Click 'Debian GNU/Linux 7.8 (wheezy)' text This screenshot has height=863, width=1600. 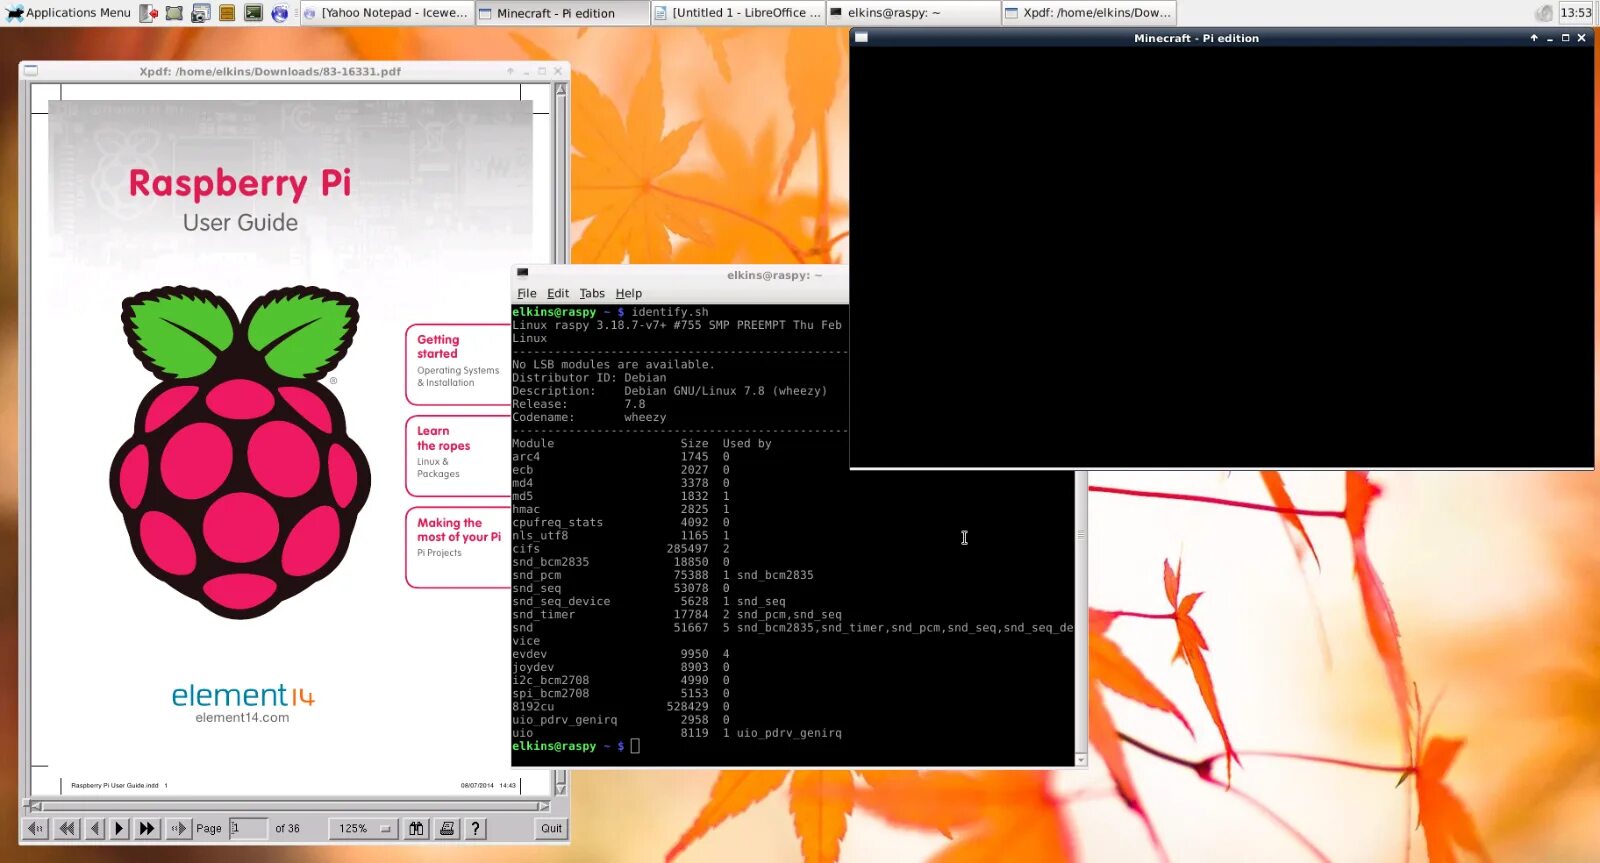[x=726, y=391]
